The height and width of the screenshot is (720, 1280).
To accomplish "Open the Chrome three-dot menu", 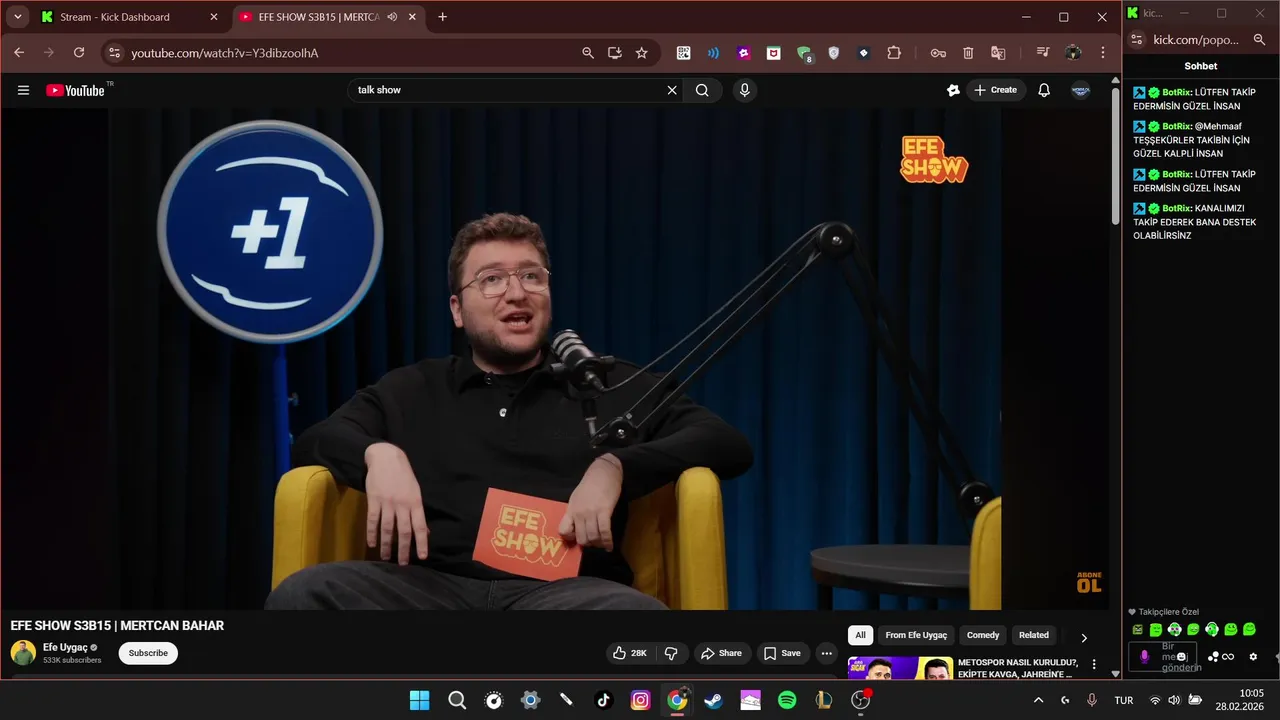I will [1103, 53].
